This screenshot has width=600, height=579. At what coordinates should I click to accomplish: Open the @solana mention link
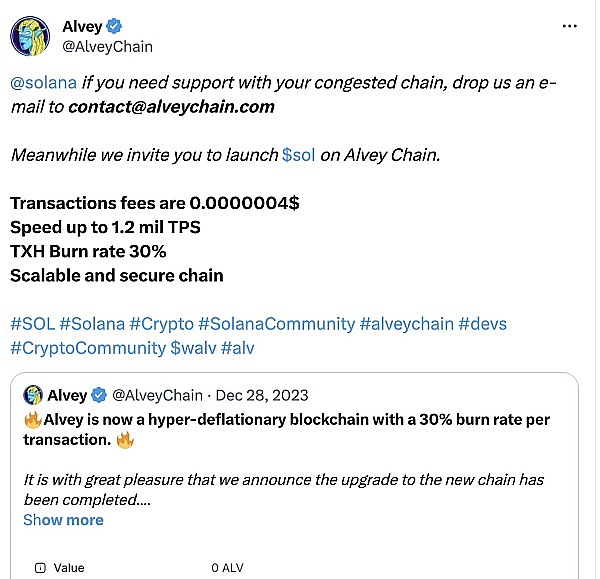click(39, 80)
